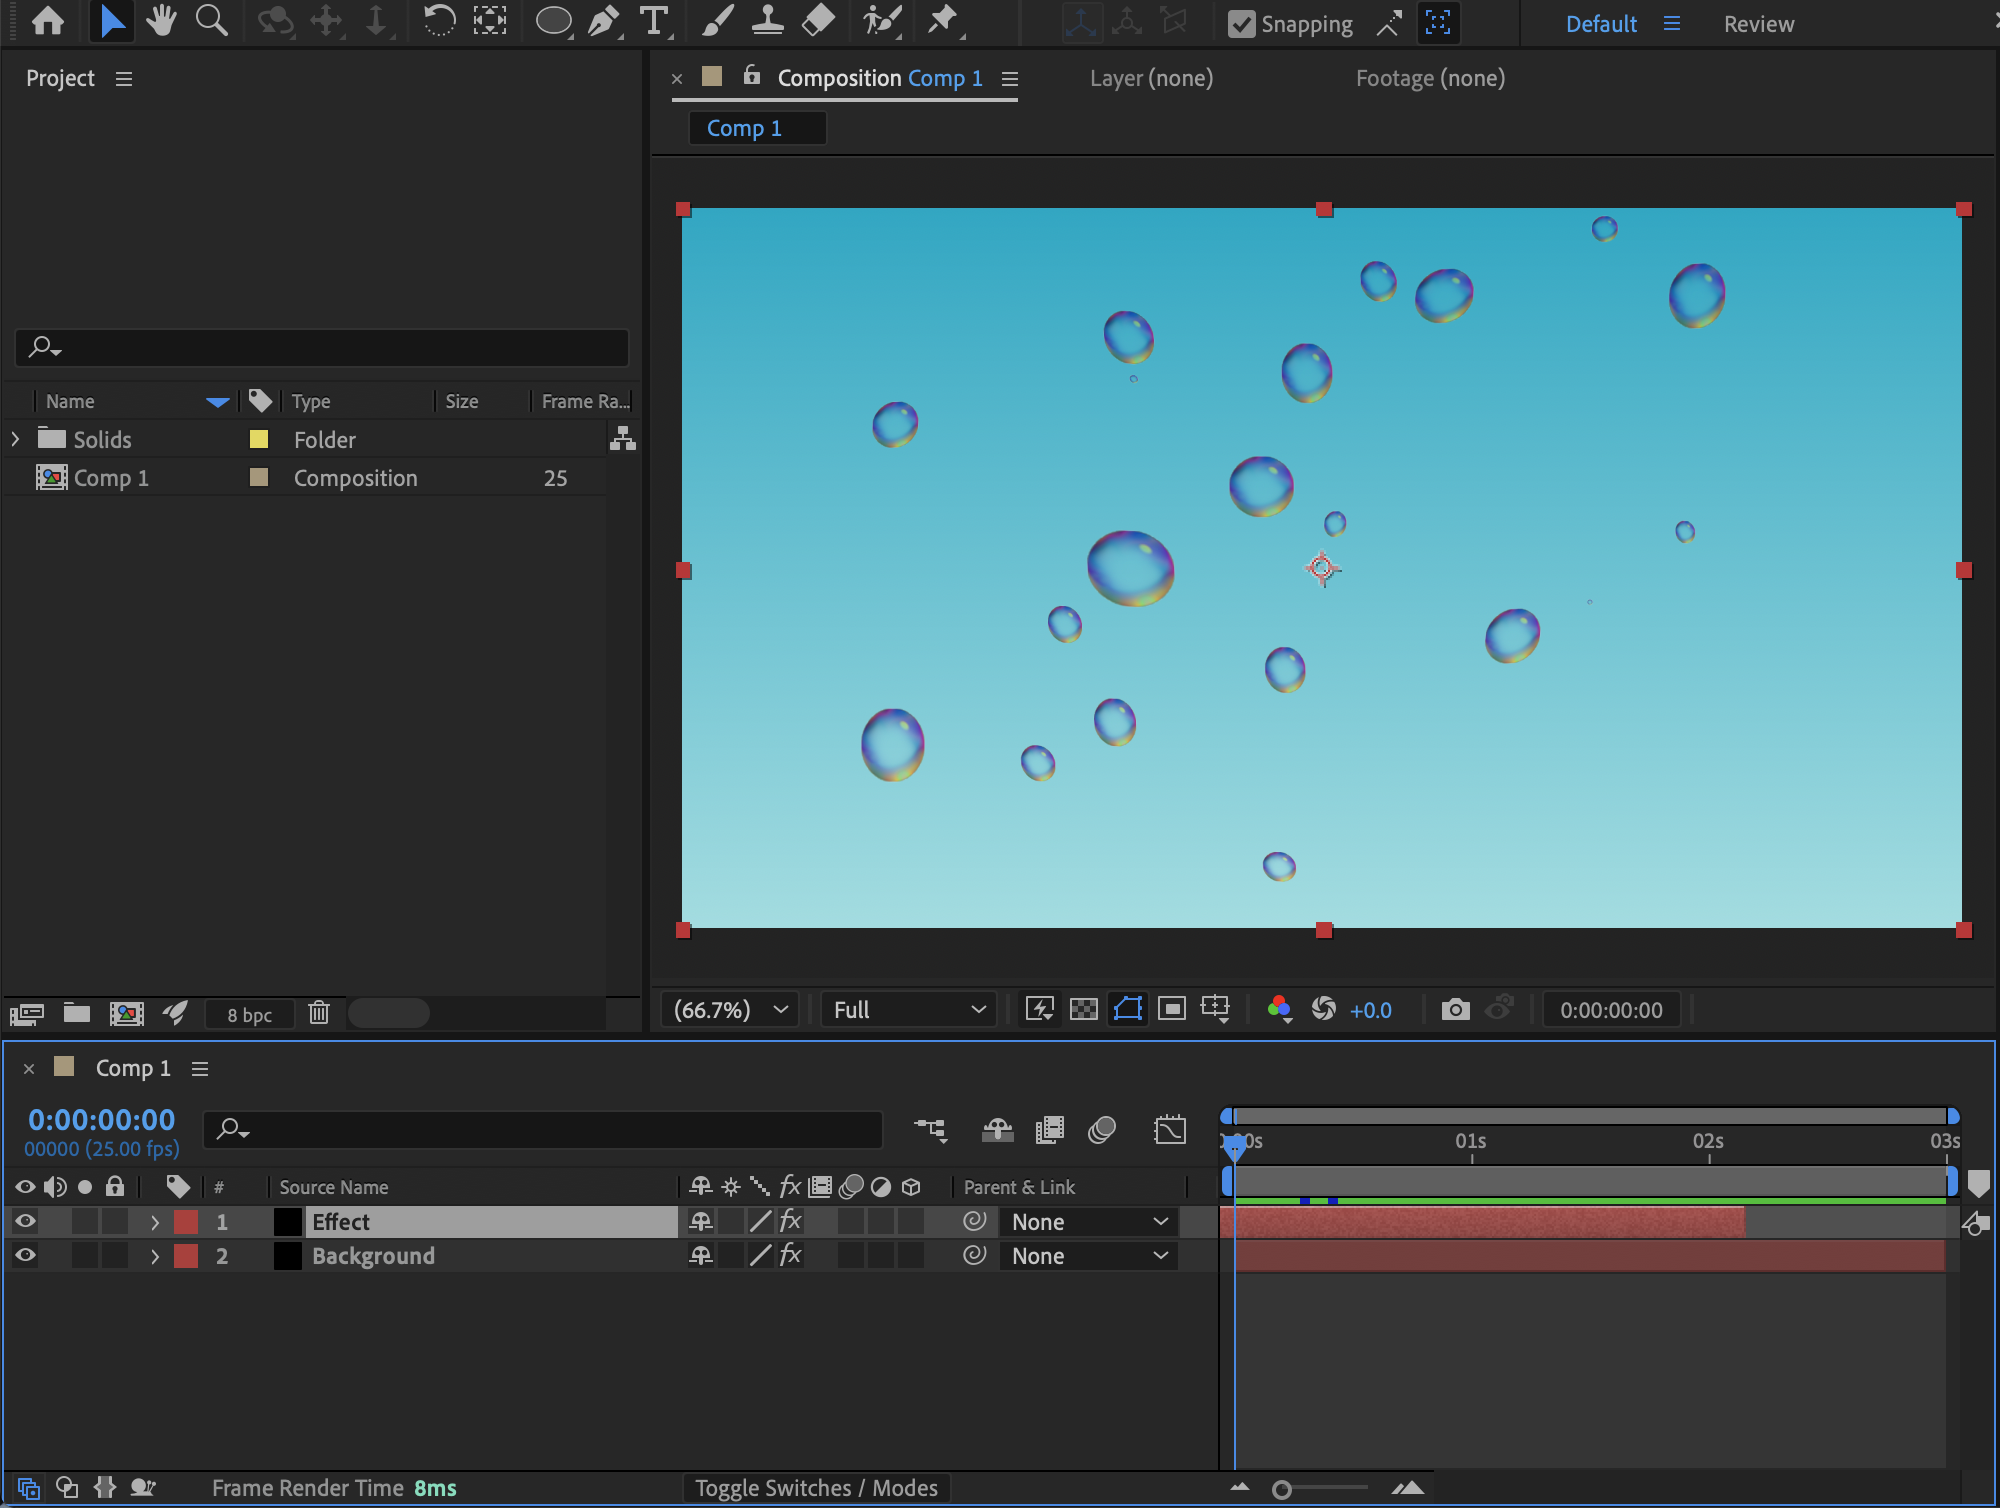
Task: Expand the Solids folder
Action: [x=15, y=439]
